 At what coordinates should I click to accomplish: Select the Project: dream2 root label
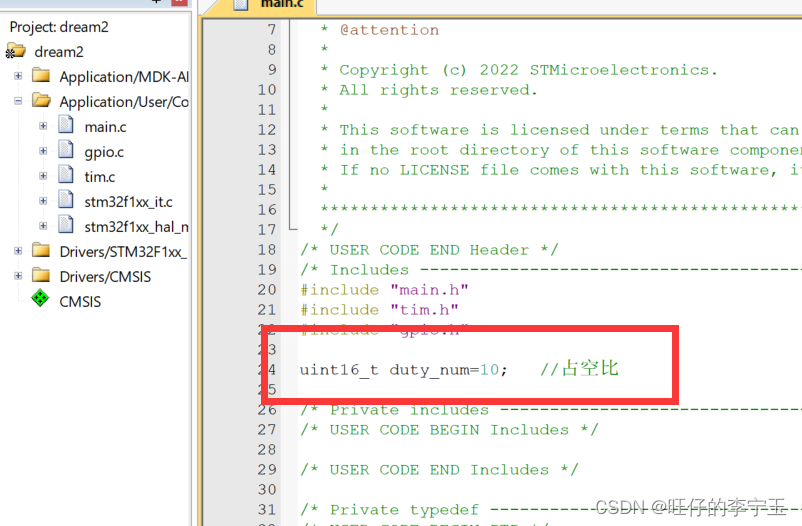click(59, 27)
